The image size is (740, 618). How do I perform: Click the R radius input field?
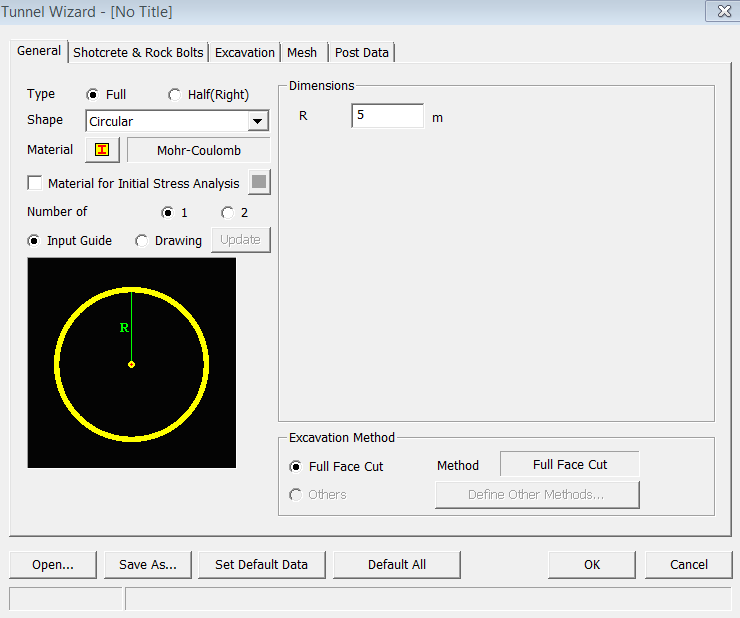click(387, 116)
